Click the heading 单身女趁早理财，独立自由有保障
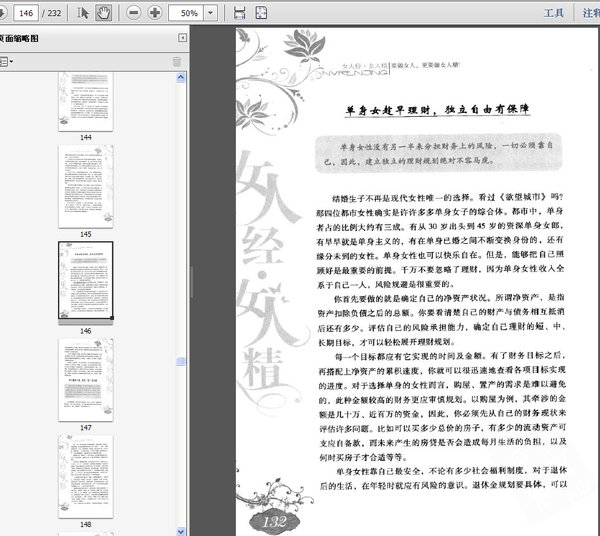 point(437,110)
